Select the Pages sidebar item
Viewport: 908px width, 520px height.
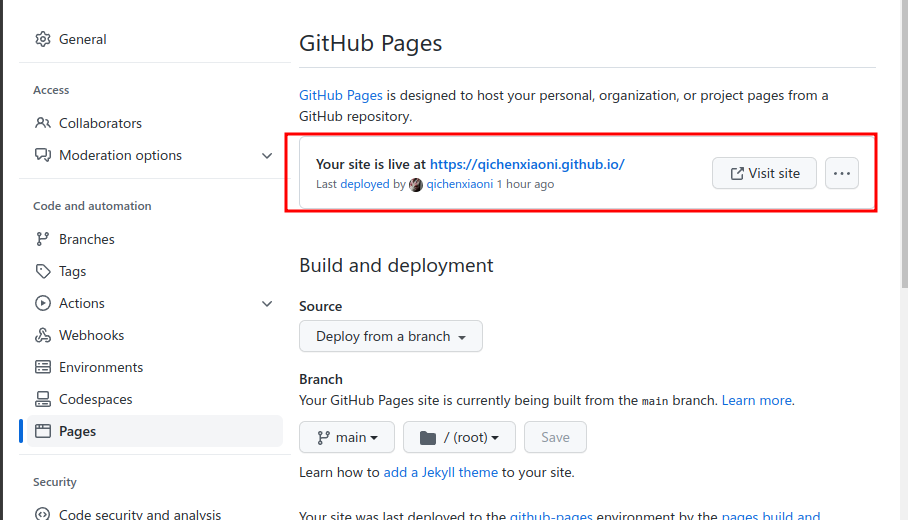tap(155, 431)
